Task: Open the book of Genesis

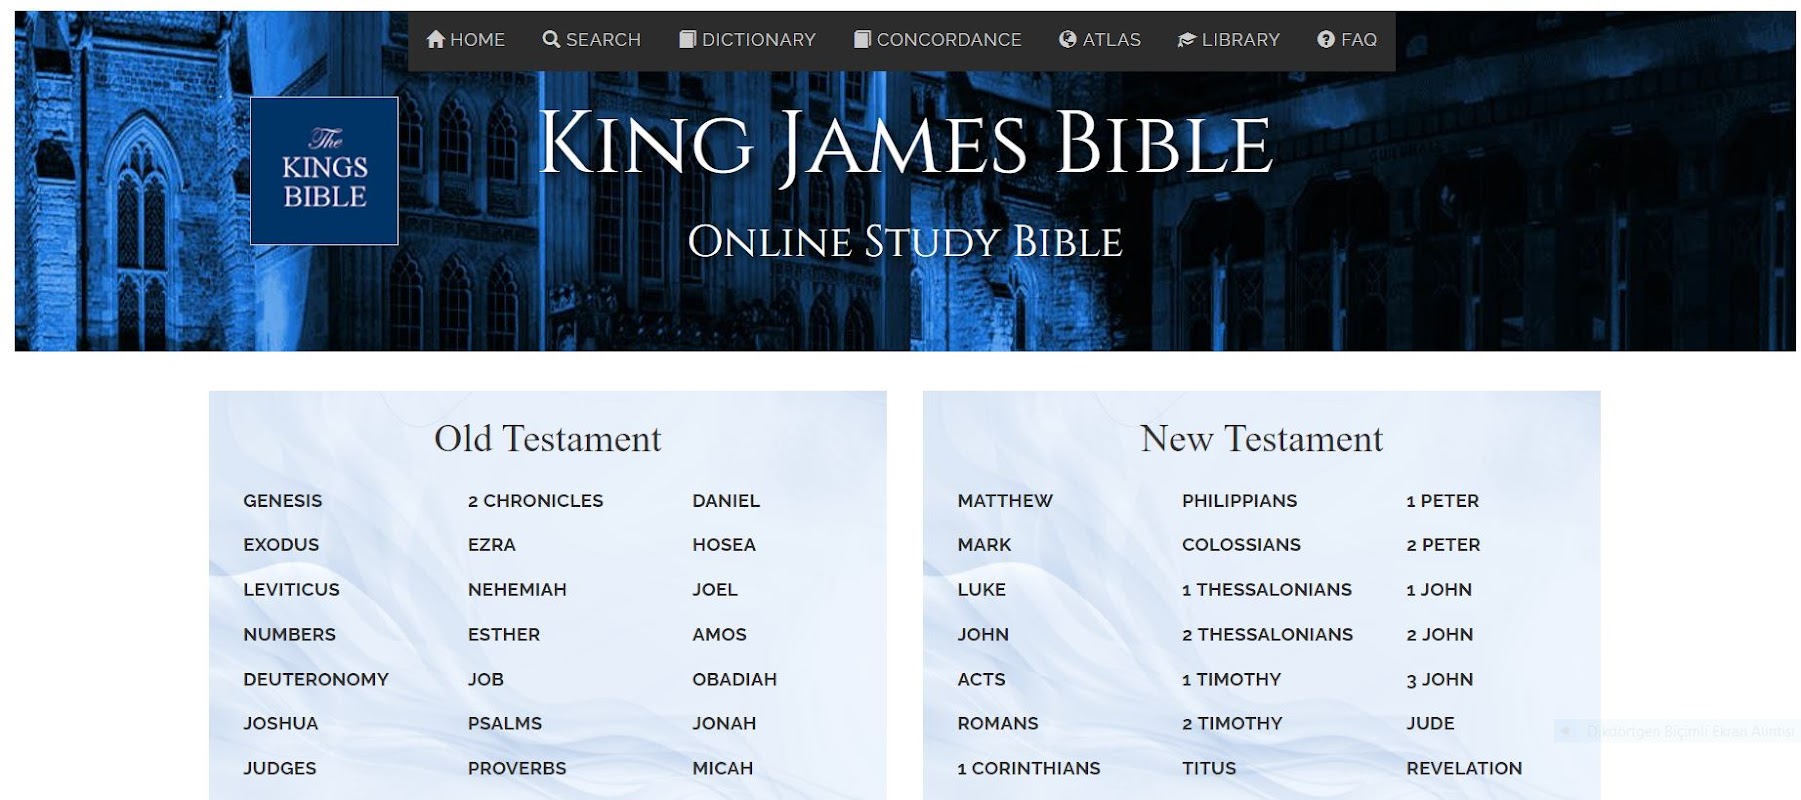Action: coord(283,501)
